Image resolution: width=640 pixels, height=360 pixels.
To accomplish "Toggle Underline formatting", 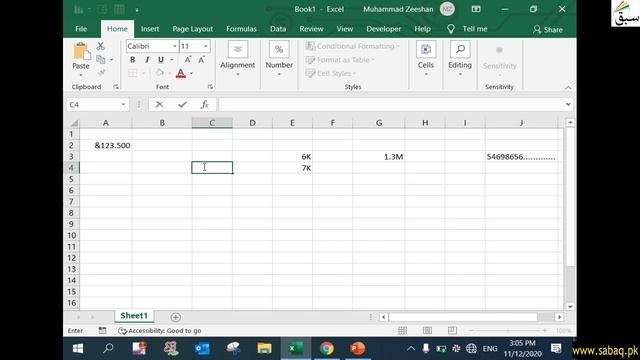I will [161, 60].
